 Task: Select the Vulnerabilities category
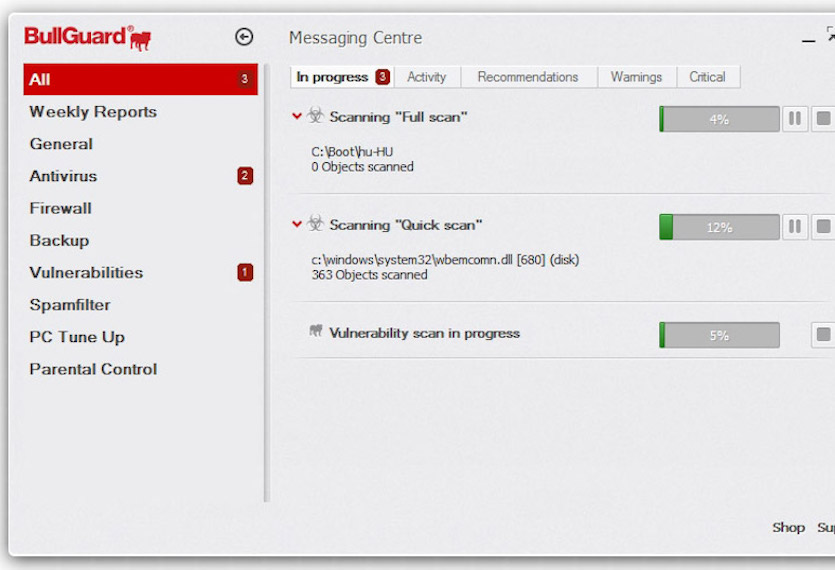141,273
